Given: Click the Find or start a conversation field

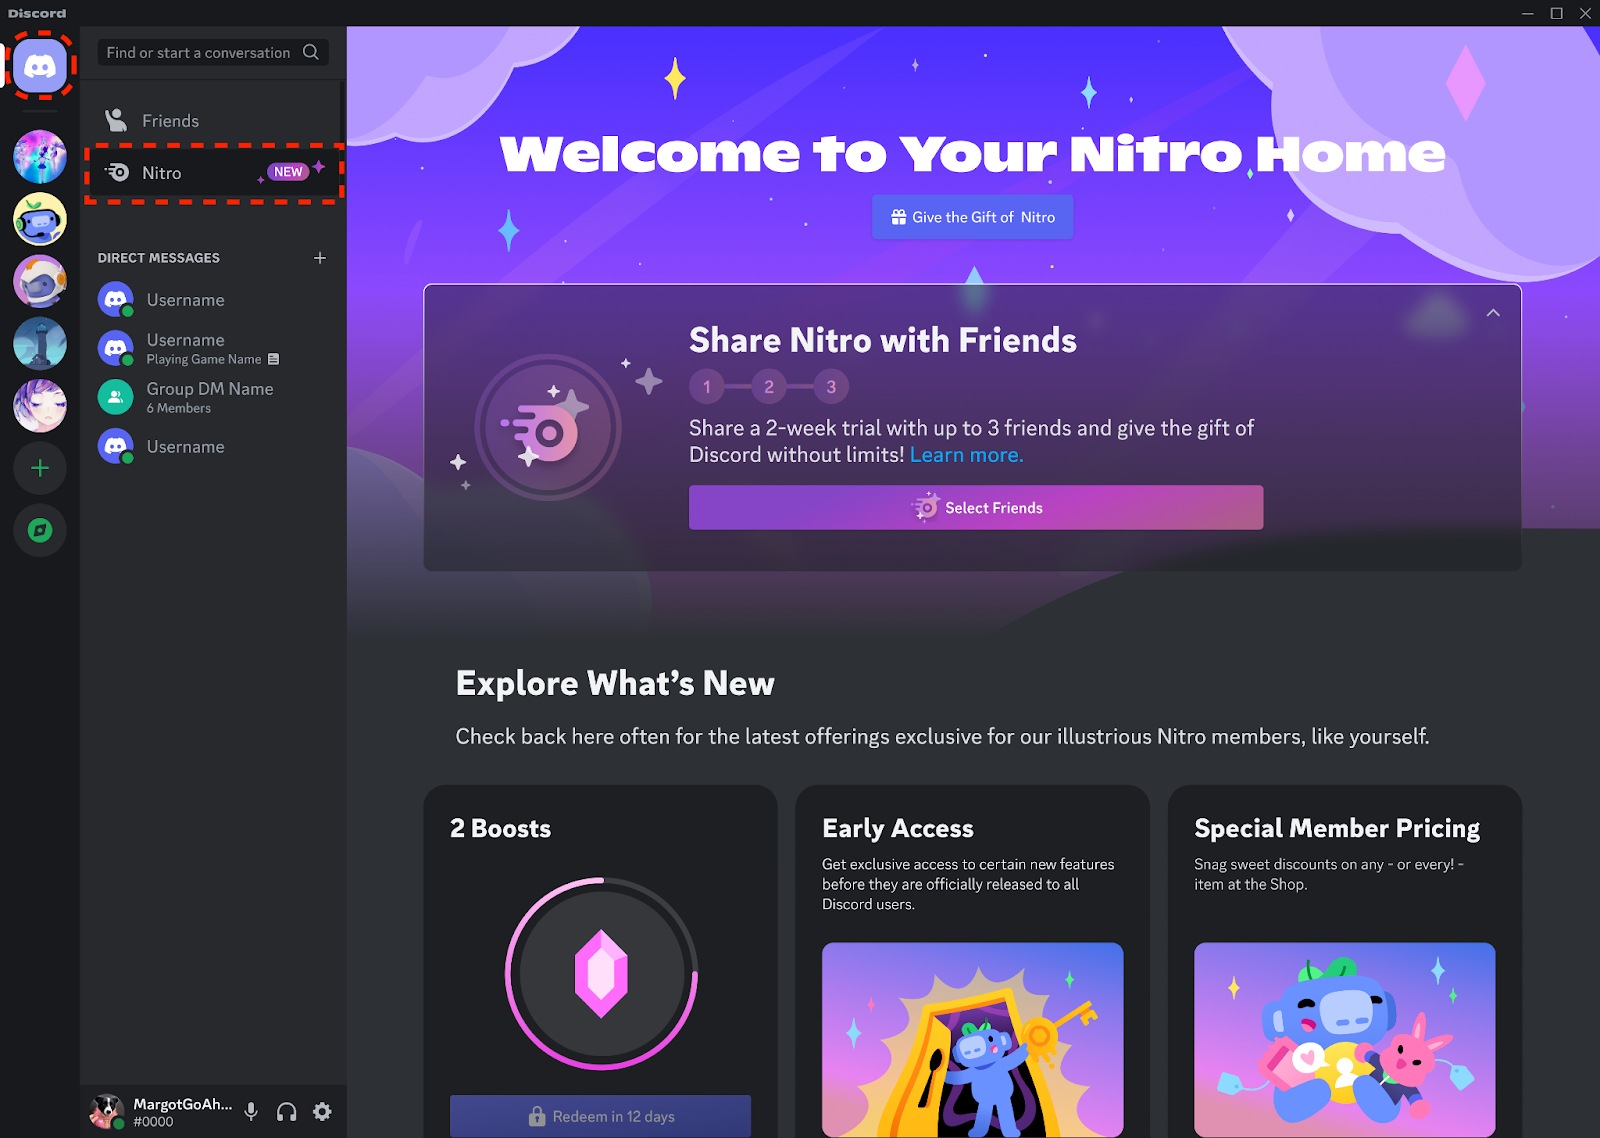Looking at the screenshot, I should pyautogui.click(x=200, y=52).
